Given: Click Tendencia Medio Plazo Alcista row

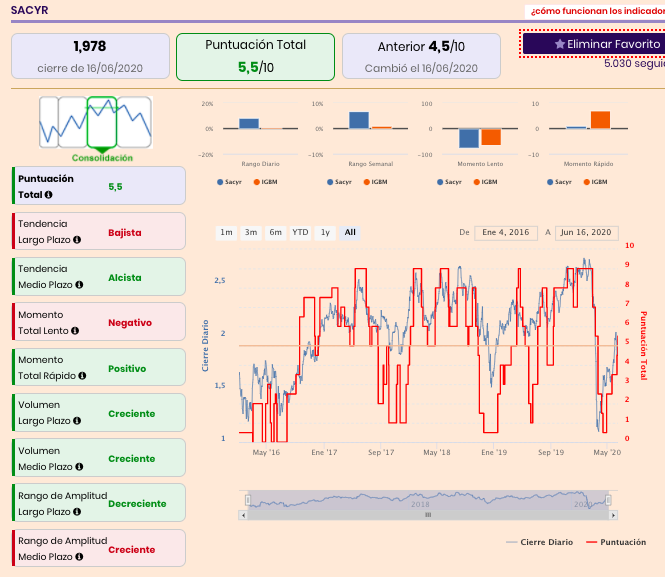Looking at the screenshot, I should [x=99, y=276].
